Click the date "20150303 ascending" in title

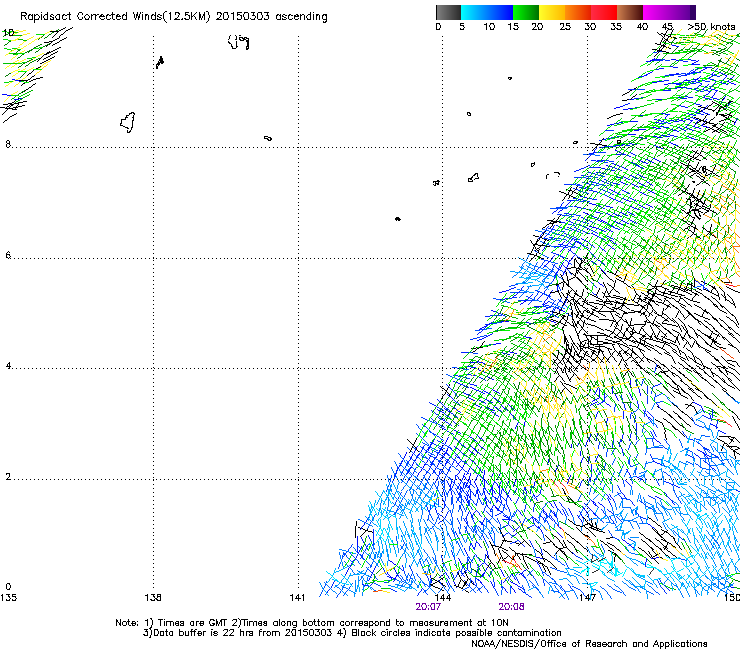point(271,17)
